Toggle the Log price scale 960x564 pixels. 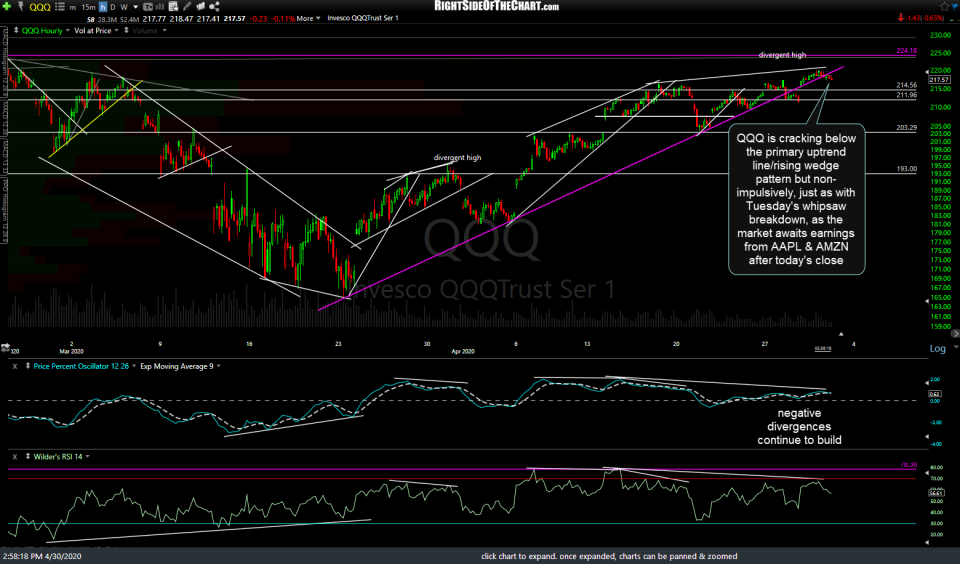click(x=937, y=348)
